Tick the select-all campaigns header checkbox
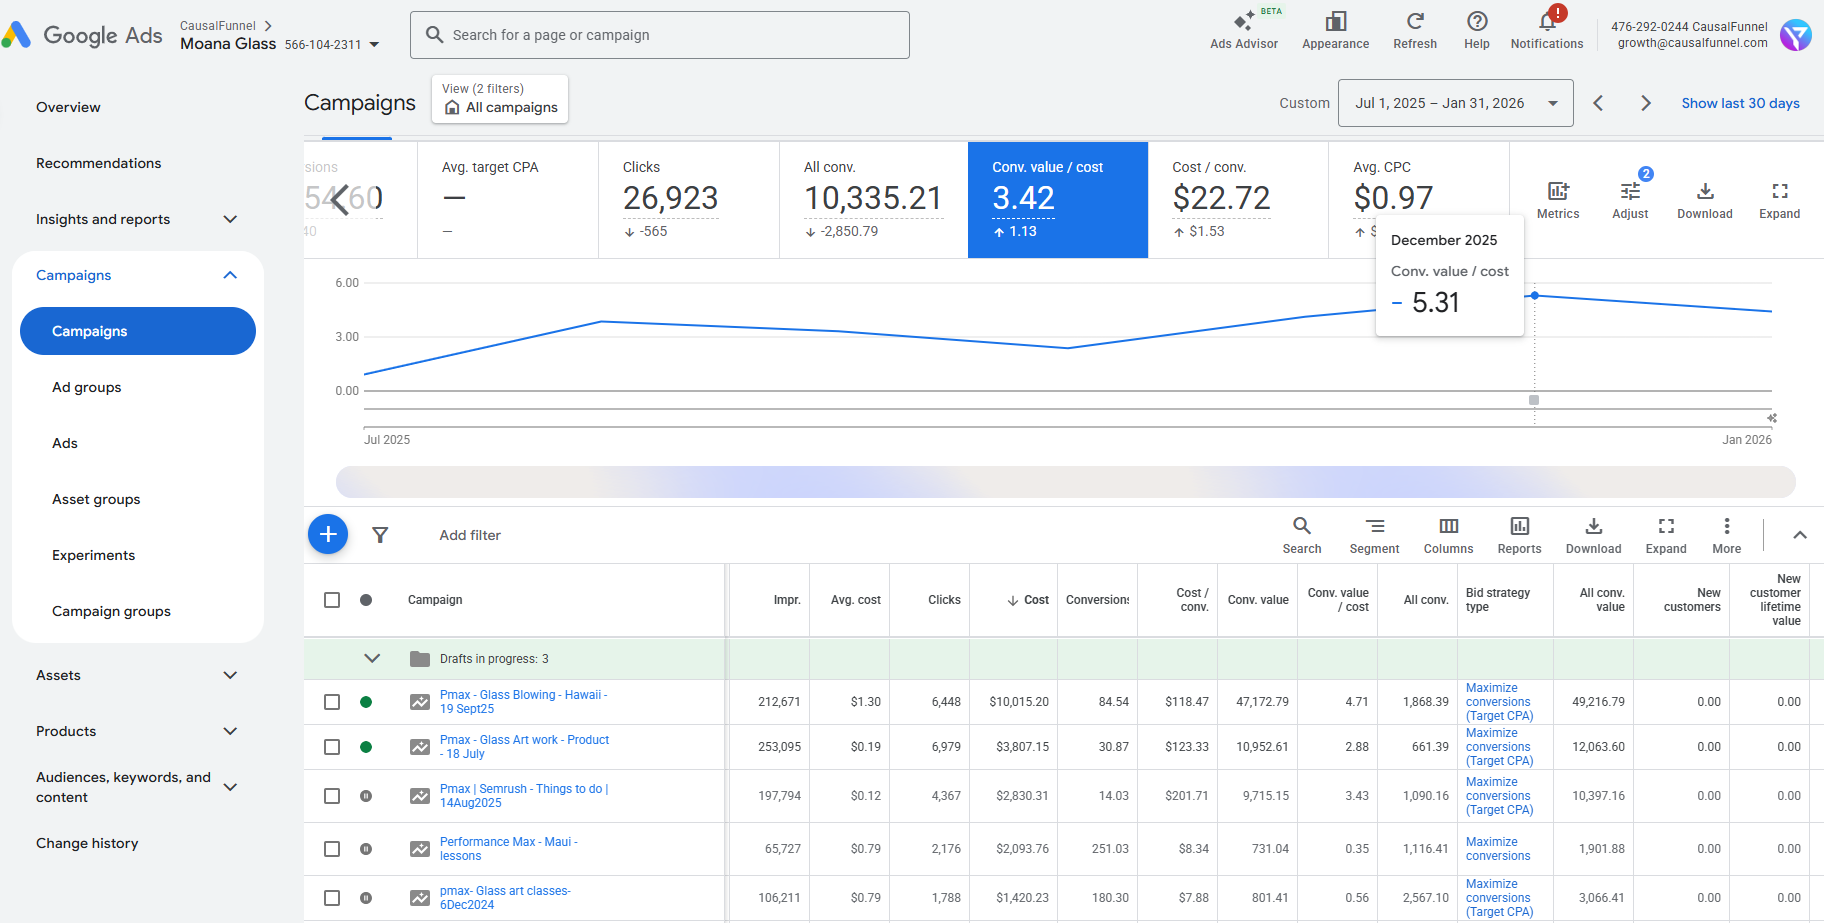This screenshot has width=1824, height=923. 332,600
